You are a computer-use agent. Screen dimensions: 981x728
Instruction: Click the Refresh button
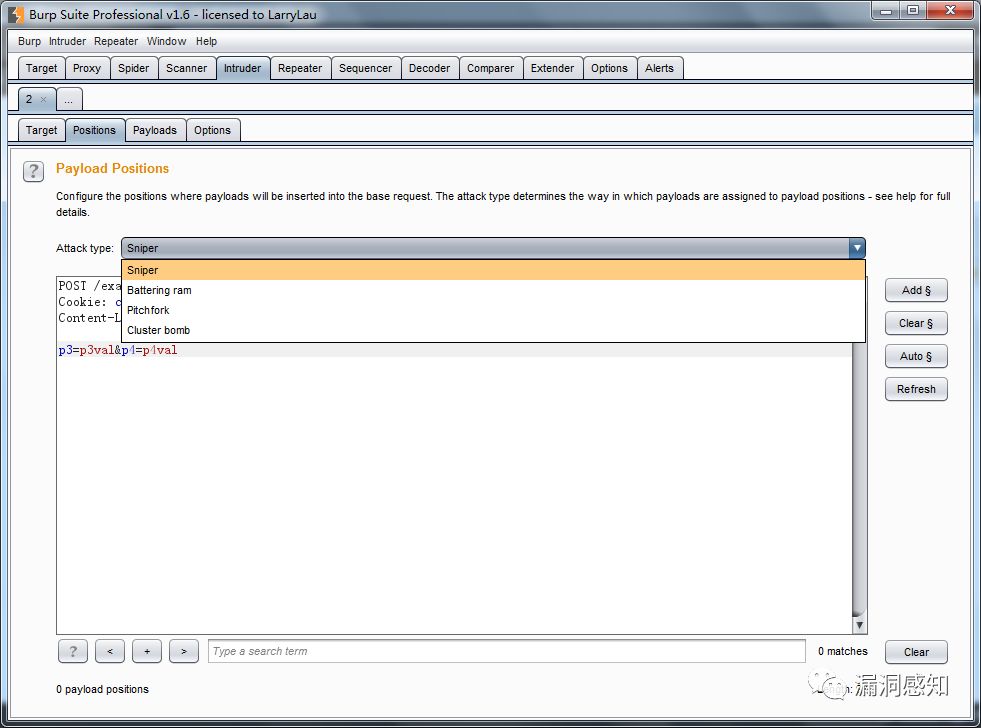(x=916, y=389)
